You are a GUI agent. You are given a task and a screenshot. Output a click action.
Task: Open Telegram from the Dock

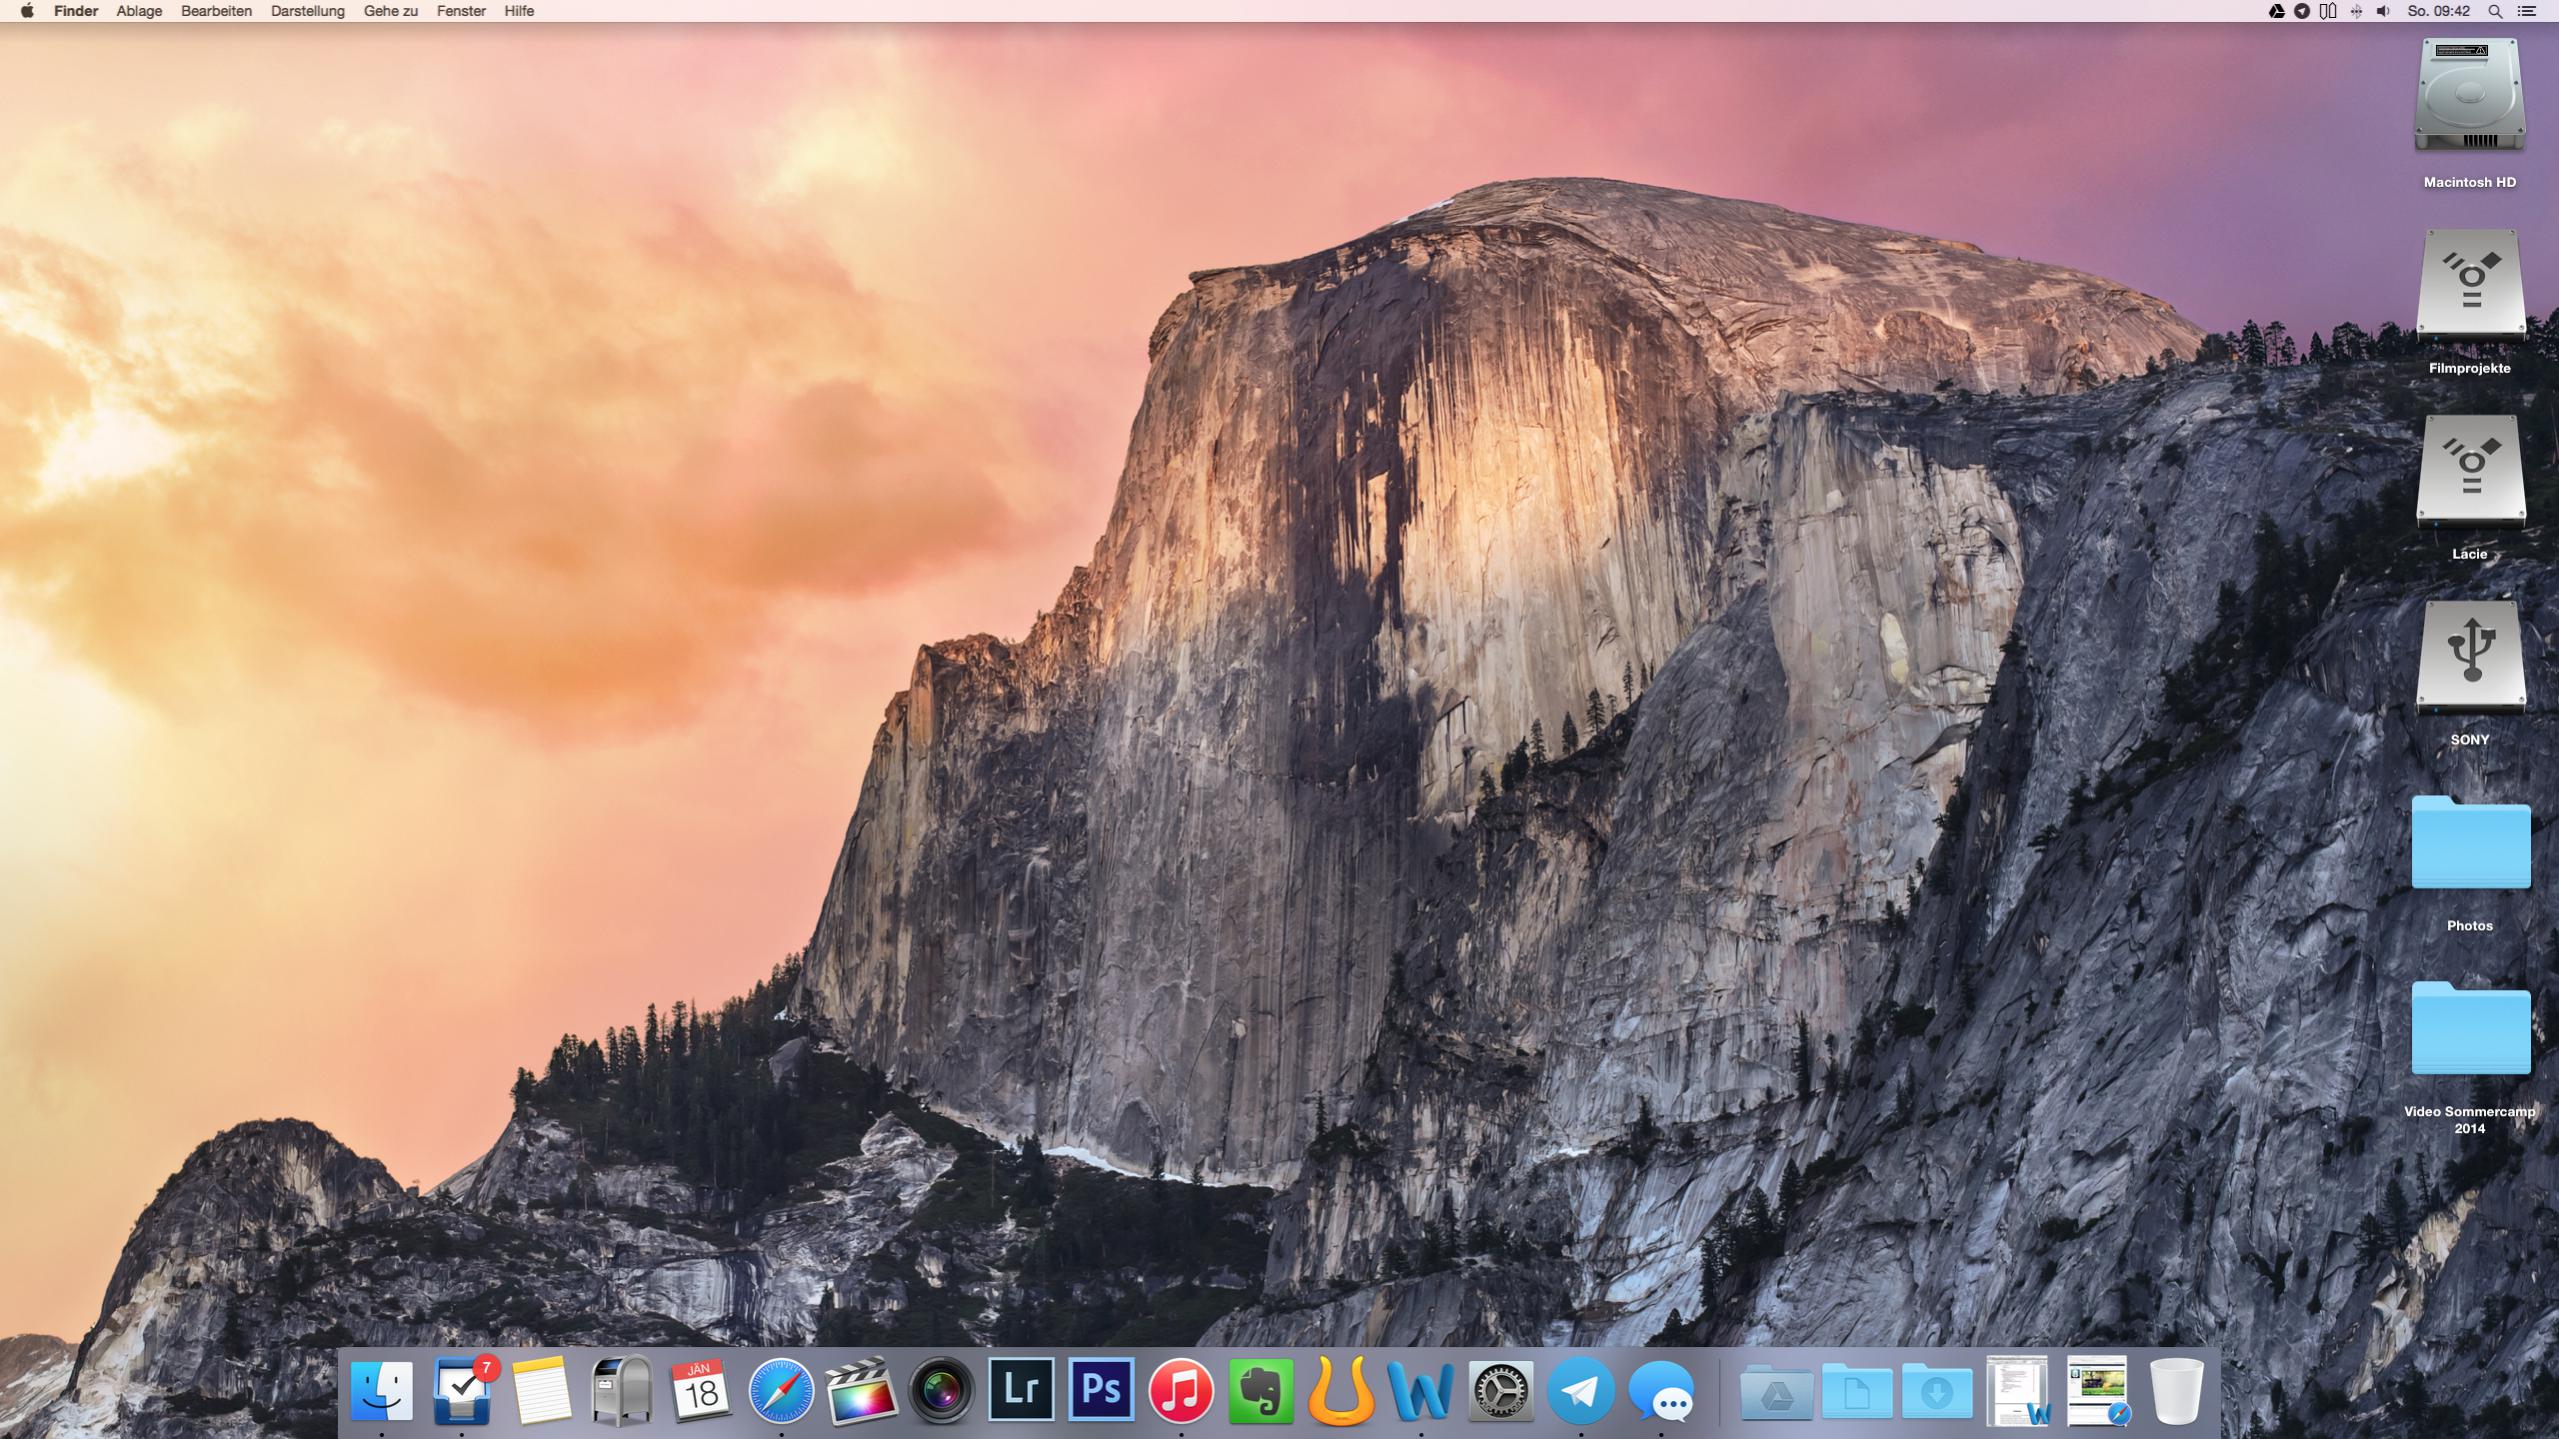1581,1390
